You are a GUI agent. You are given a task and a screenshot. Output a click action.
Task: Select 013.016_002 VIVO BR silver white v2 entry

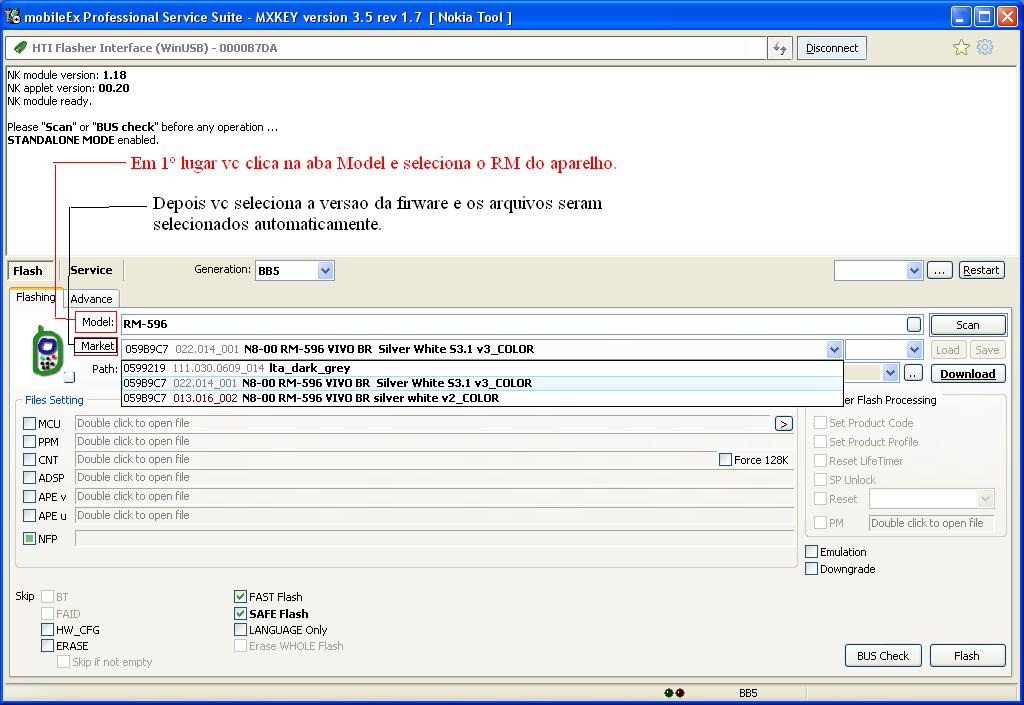pyautogui.click(x=482, y=398)
